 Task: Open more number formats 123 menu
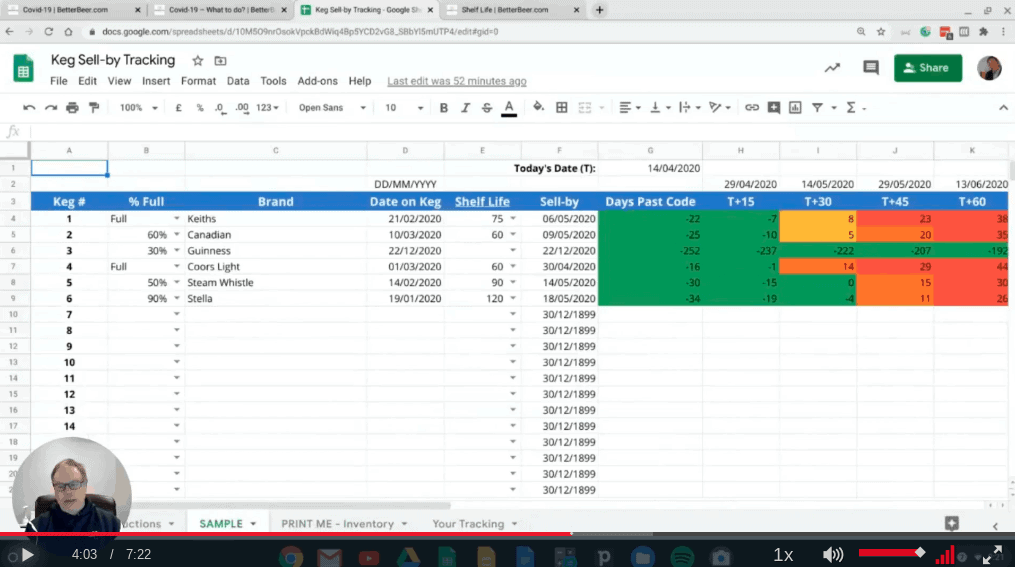coord(267,107)
